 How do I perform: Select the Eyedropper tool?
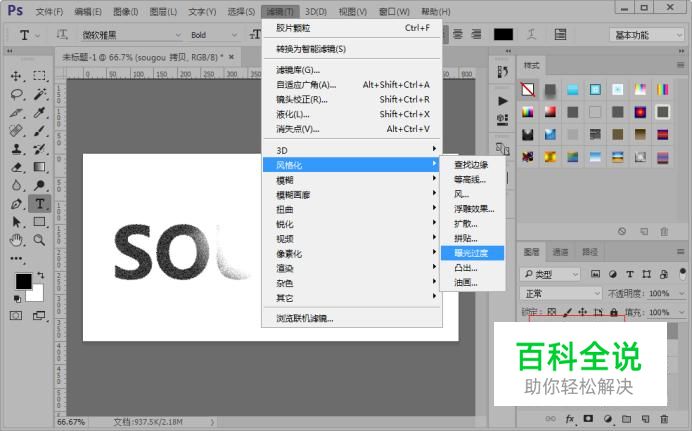click(x=39, y=112)
